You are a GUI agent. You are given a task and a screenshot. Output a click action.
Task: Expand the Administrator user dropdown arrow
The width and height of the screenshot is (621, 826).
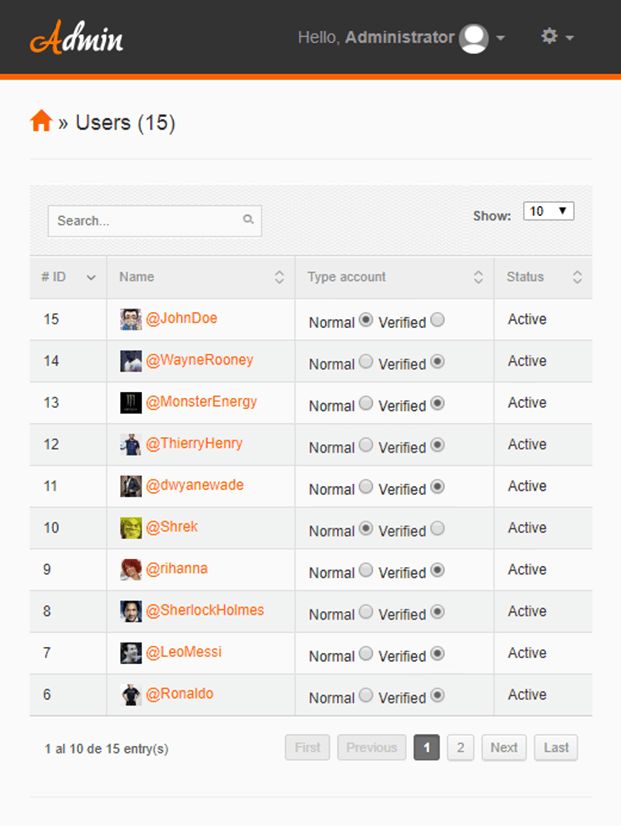[x=501, y=38]
